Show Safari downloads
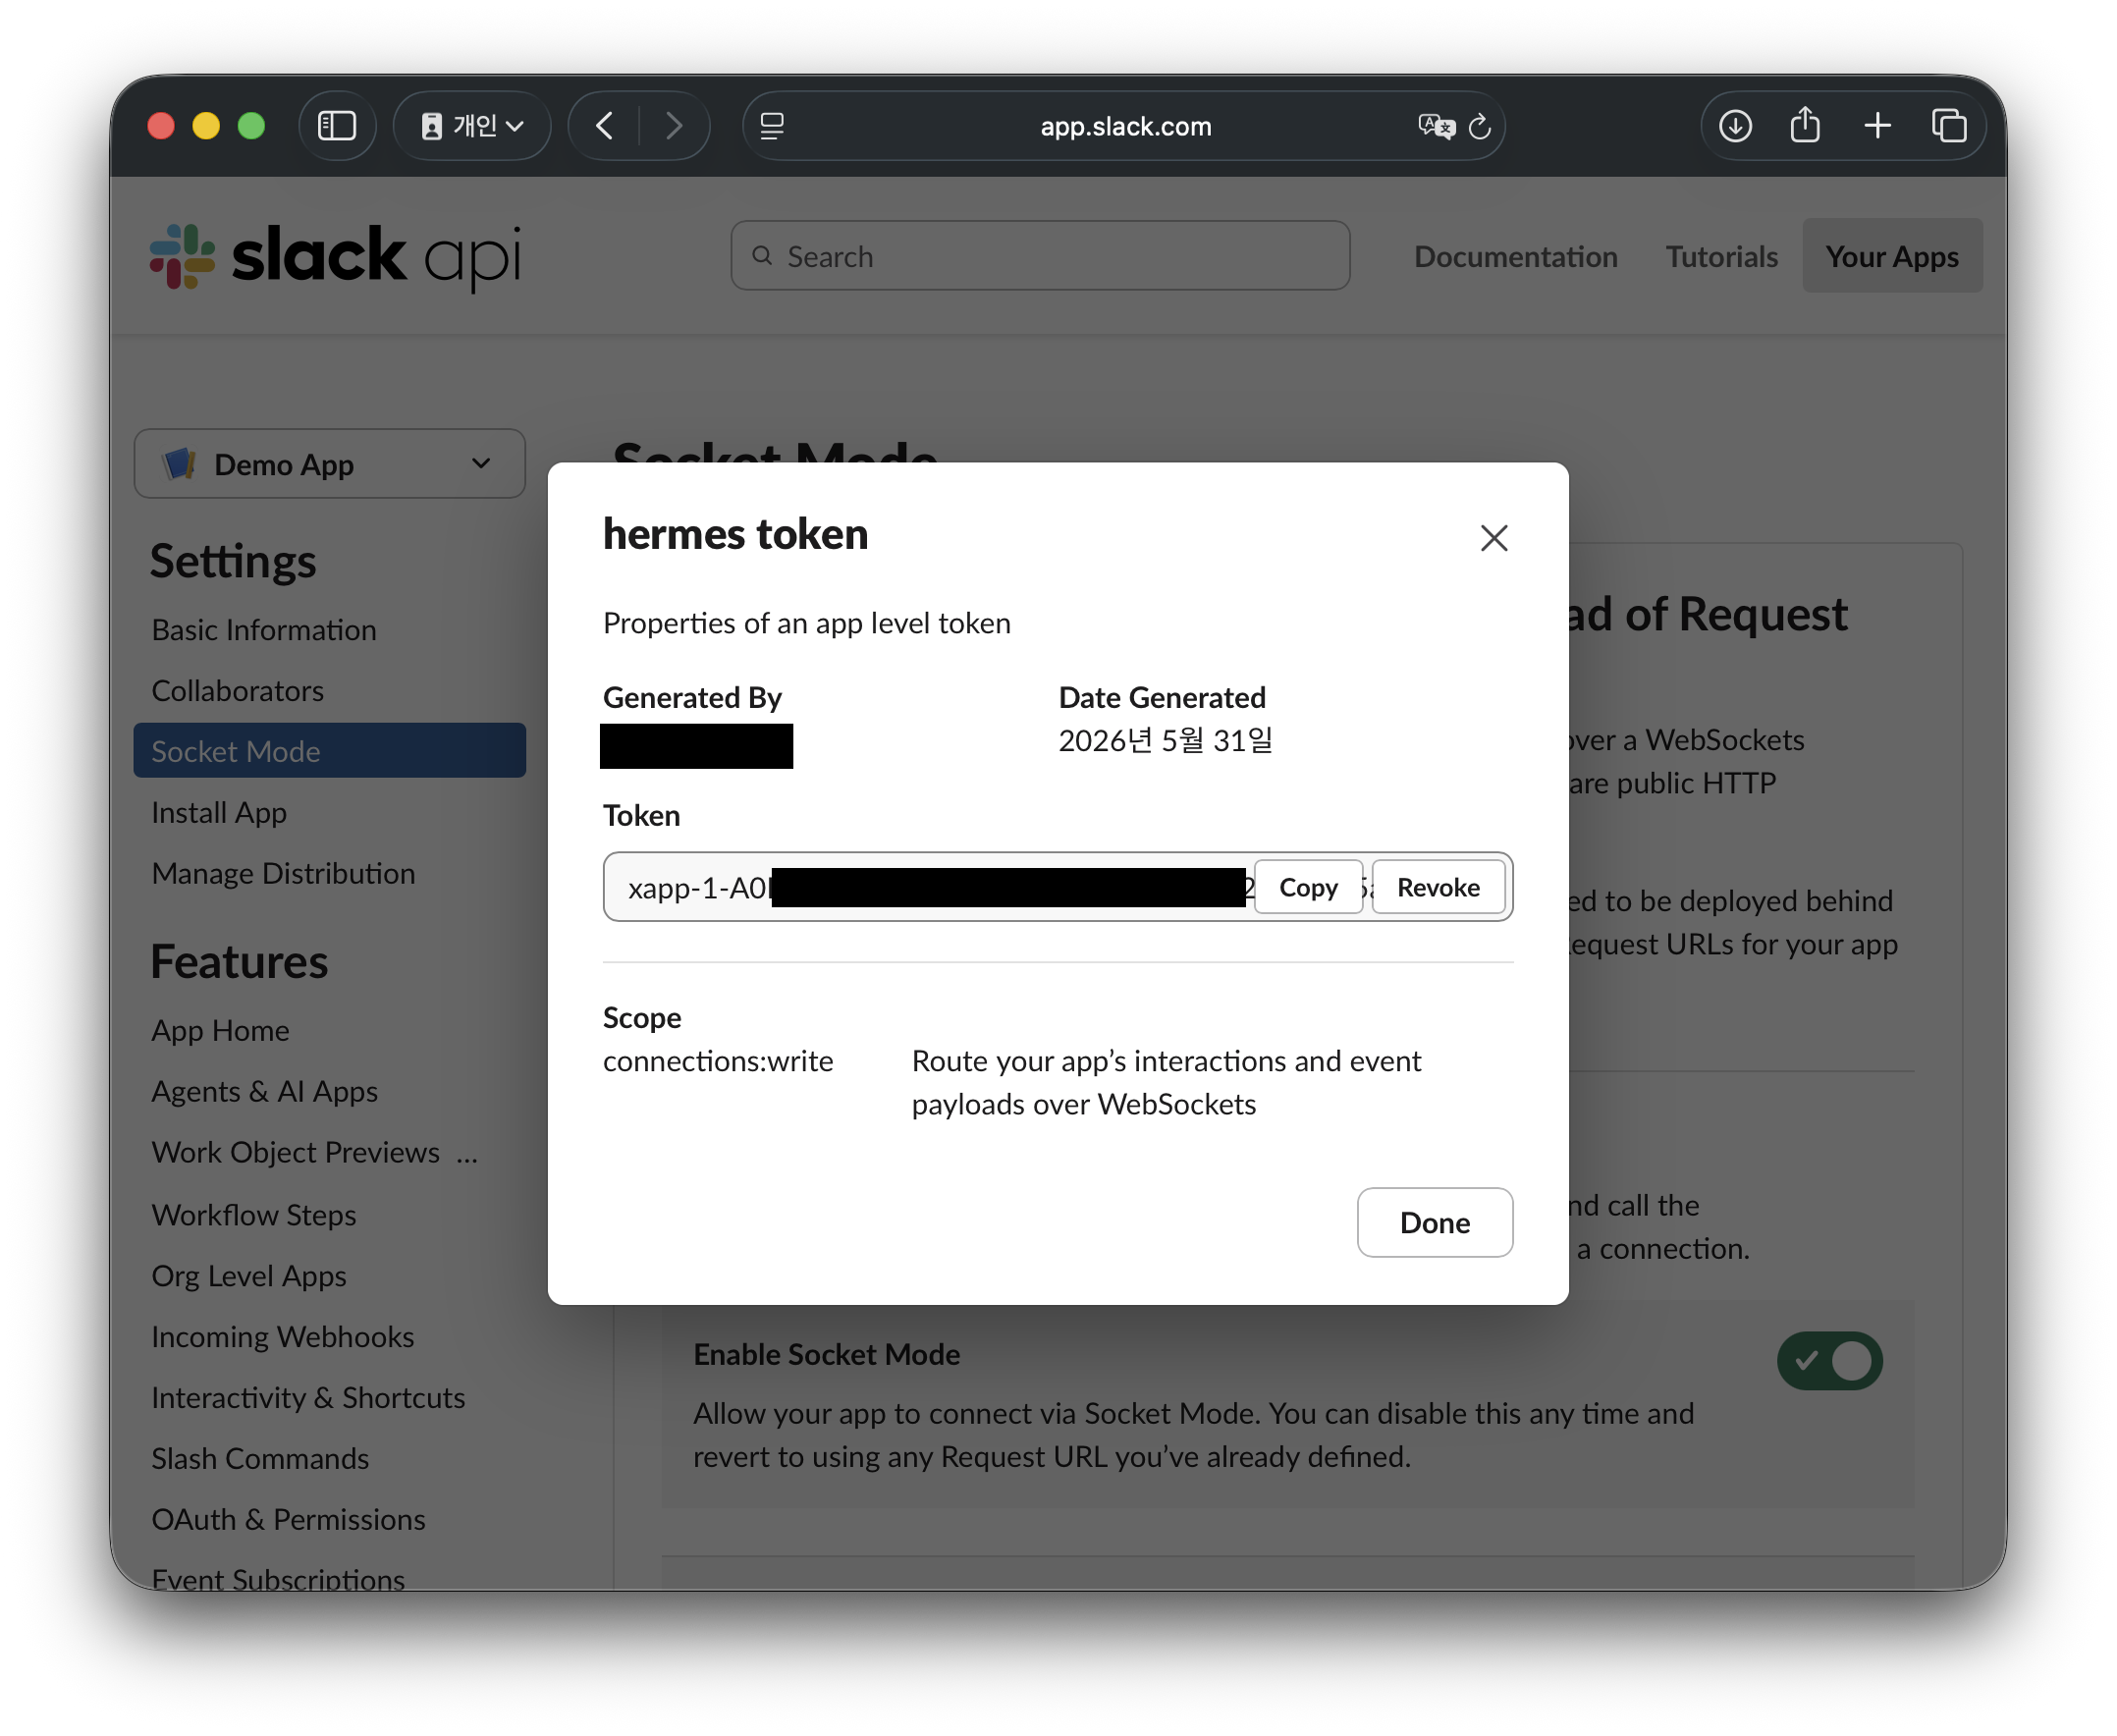Screen dimensions: 2117x1736 tap(1735, 126)
